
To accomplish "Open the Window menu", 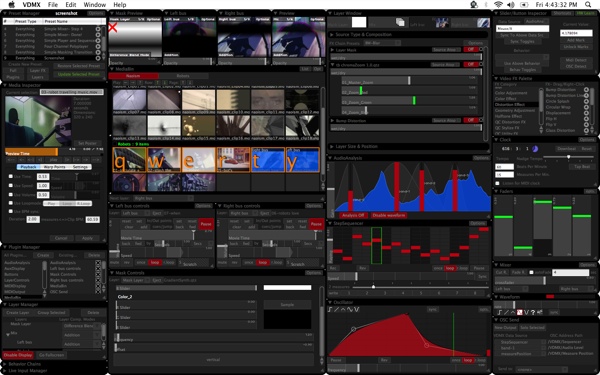I will tap(95, 5).
